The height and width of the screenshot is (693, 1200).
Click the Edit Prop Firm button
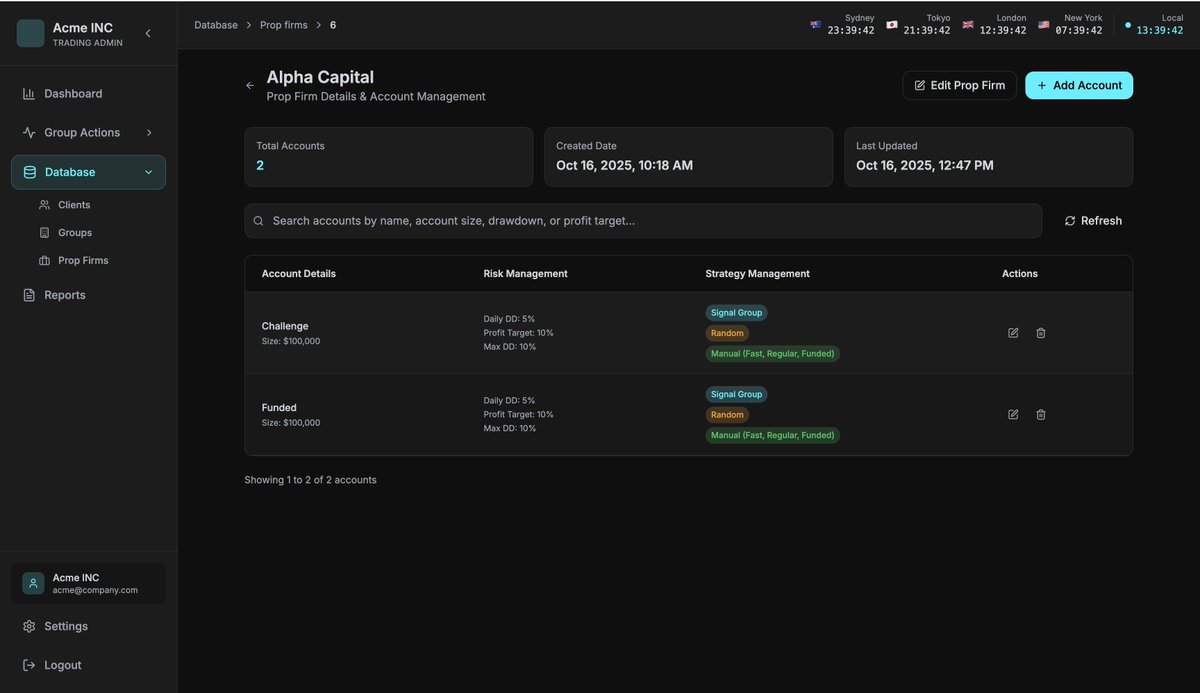coord(960,85)
